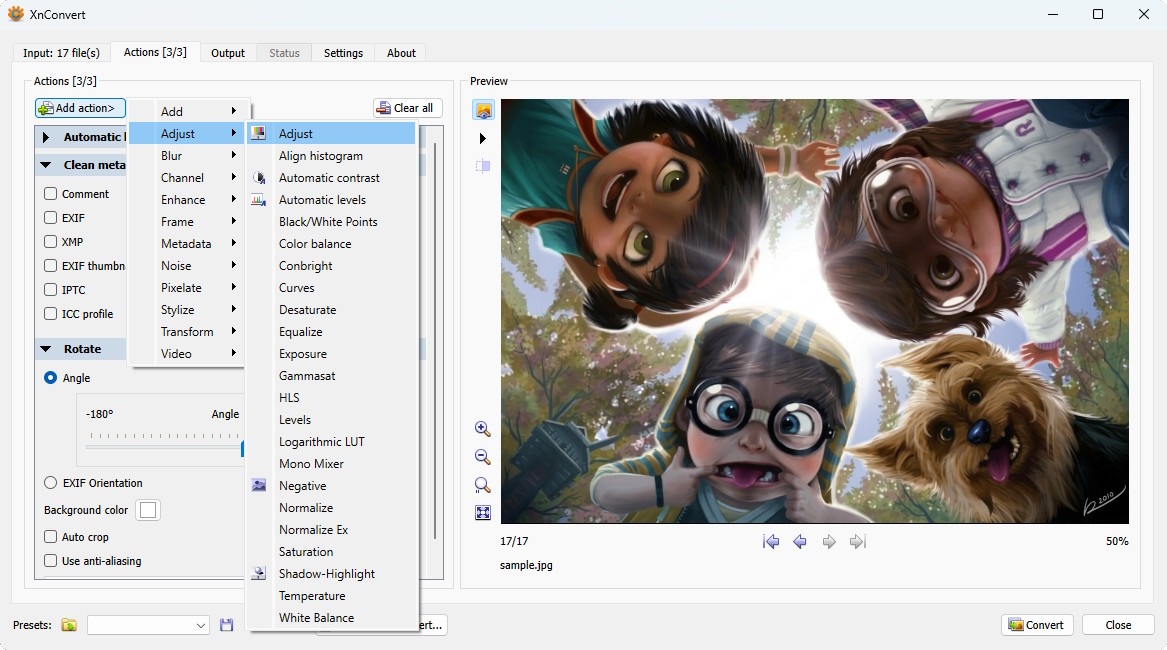1167x650 pixels.
Task: Check the XMP option
Action: pyautogui.click(x=51, y=241)
